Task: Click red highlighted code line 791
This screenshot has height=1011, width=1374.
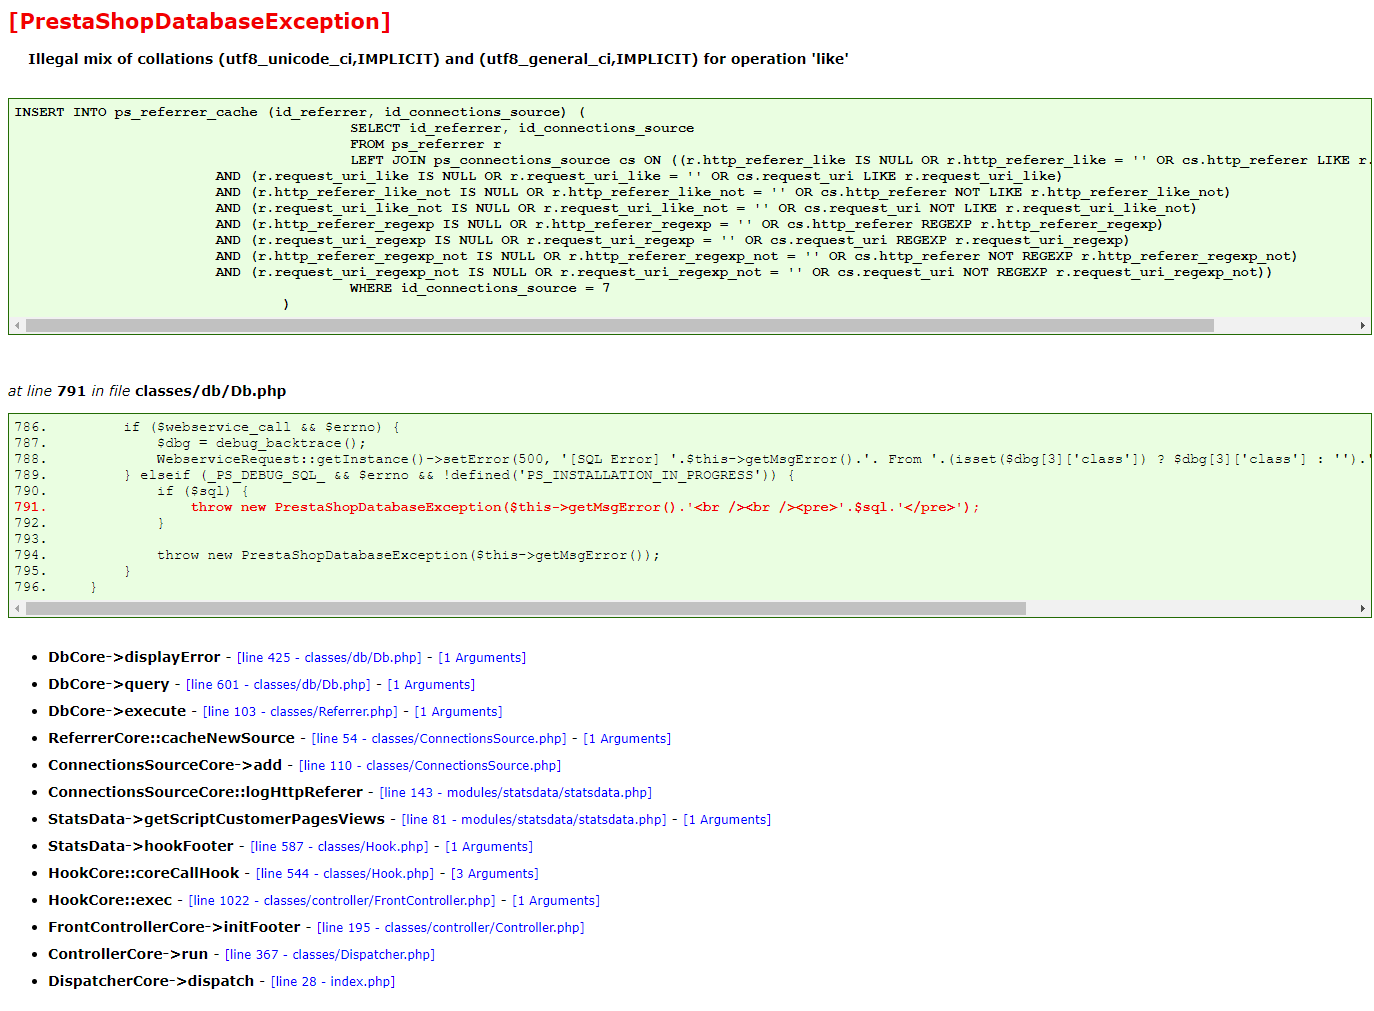Action: 497,507
